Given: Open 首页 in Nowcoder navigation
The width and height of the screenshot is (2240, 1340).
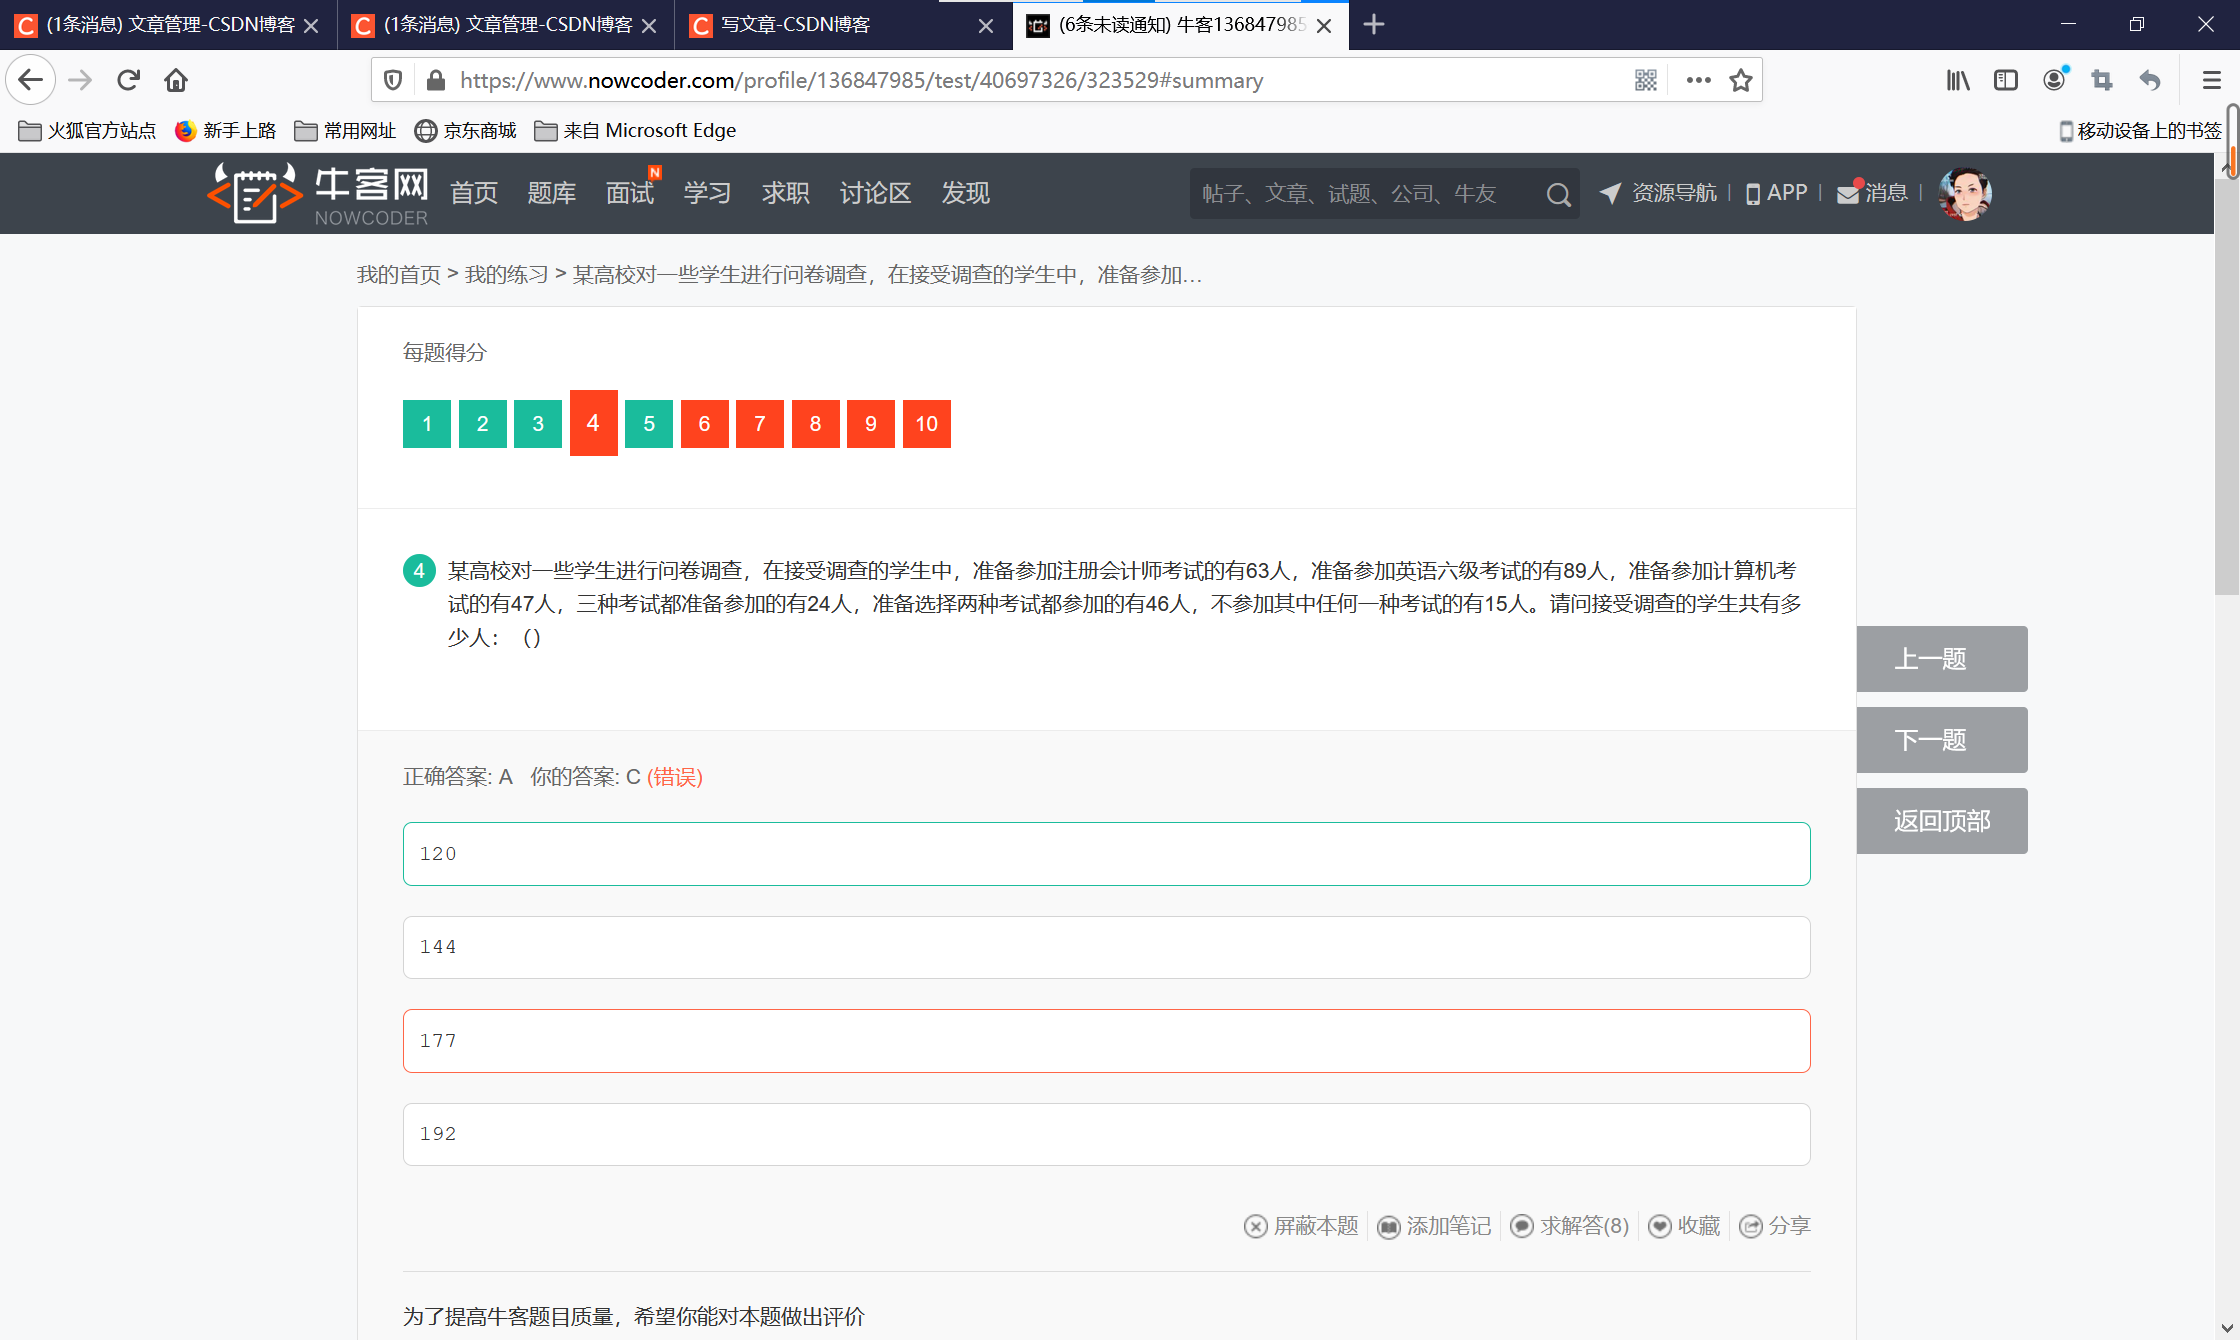Looking at the screenshot, I should coord(474,193).
